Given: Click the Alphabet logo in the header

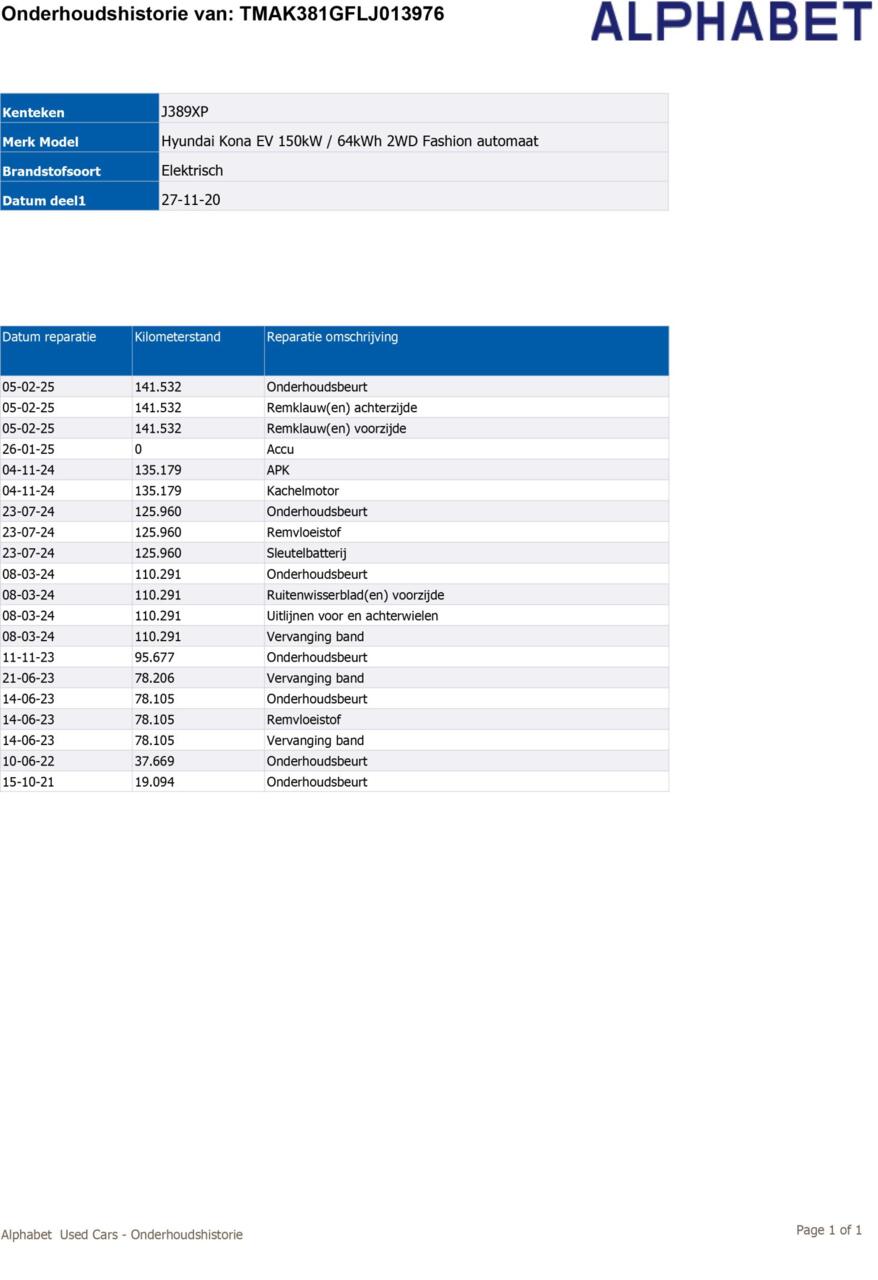Looking at the screenshot, I should (731, 22).
